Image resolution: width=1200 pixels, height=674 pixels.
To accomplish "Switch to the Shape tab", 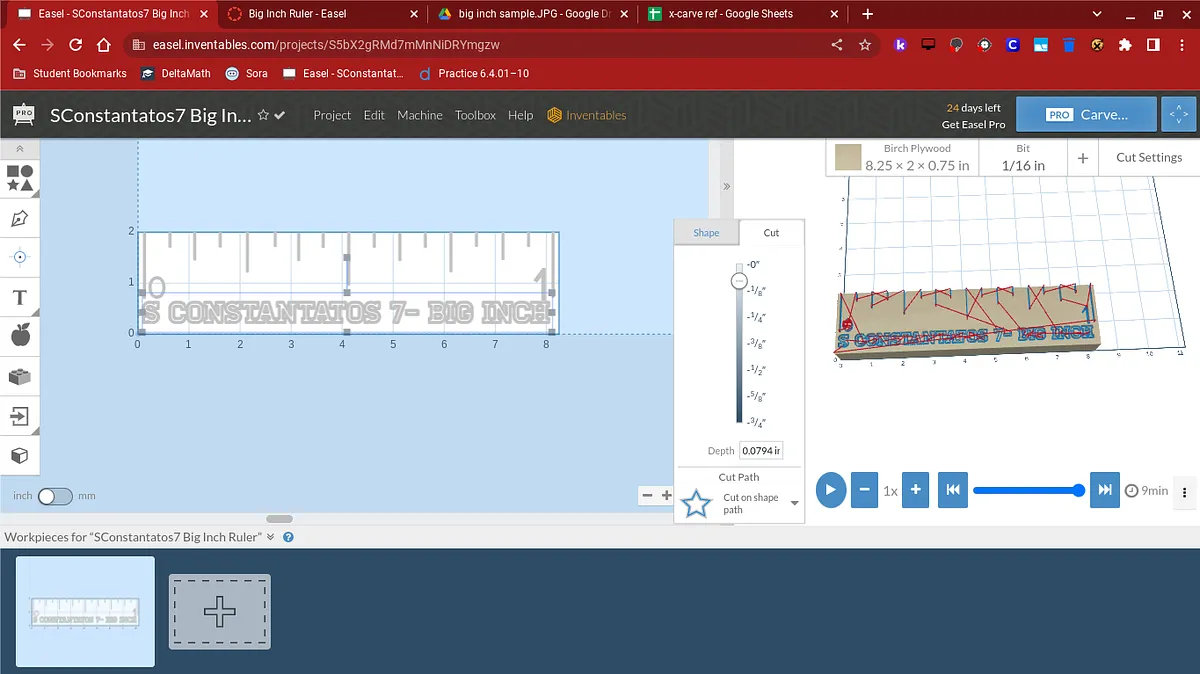I will pyautogui.click(x=706, y=232).
